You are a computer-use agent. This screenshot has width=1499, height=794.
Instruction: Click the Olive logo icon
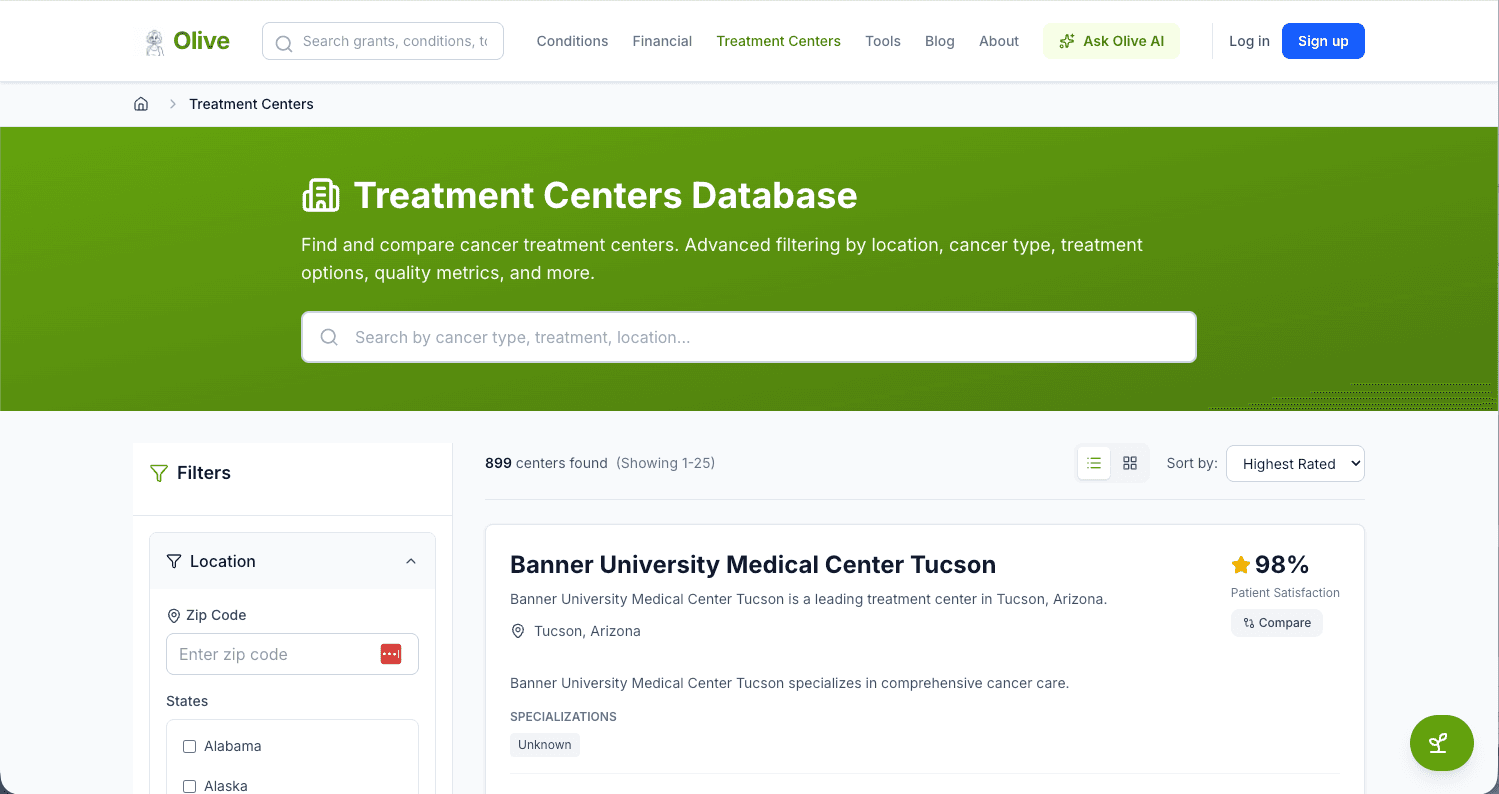click(155, 41)
